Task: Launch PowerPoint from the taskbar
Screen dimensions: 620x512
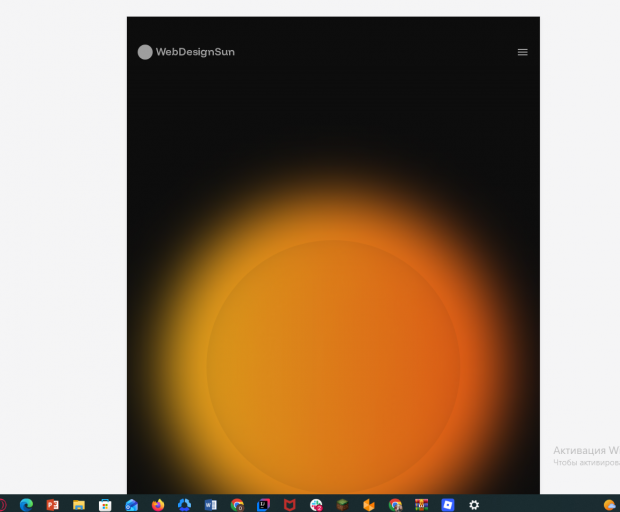Action: pyautogui.click(x=53, y=505)
